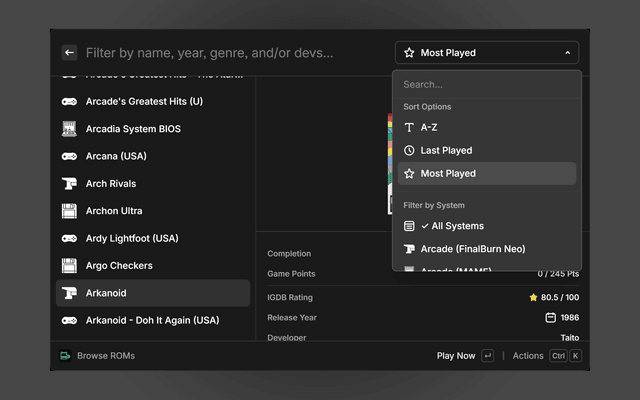Focus the filter by name search field
The height and width of the screenshot is (400, 640).
(209, 53)
